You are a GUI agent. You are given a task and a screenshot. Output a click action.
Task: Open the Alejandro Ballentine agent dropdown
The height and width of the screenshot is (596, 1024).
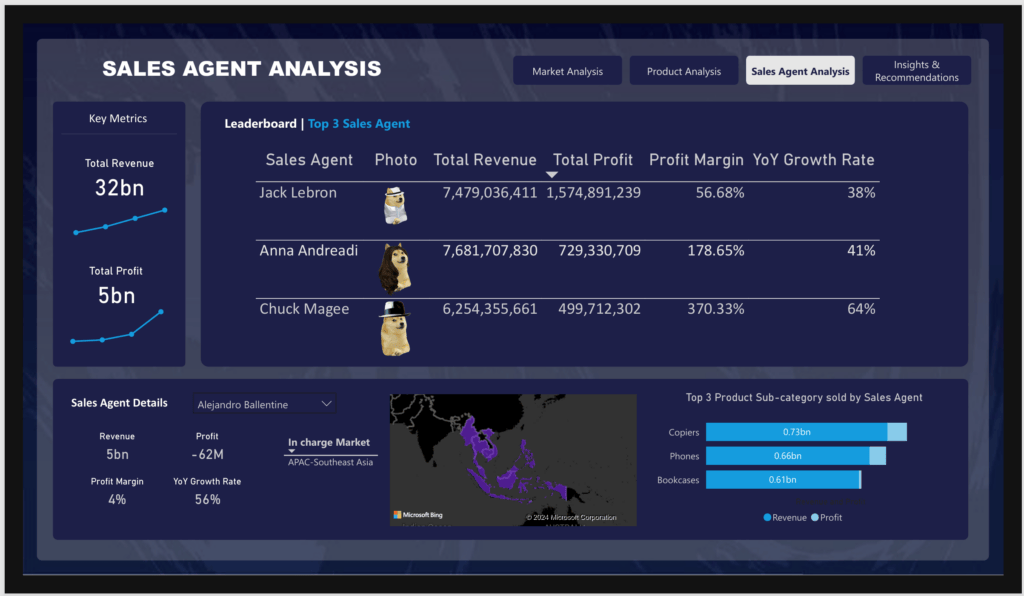tap(264, 404)
